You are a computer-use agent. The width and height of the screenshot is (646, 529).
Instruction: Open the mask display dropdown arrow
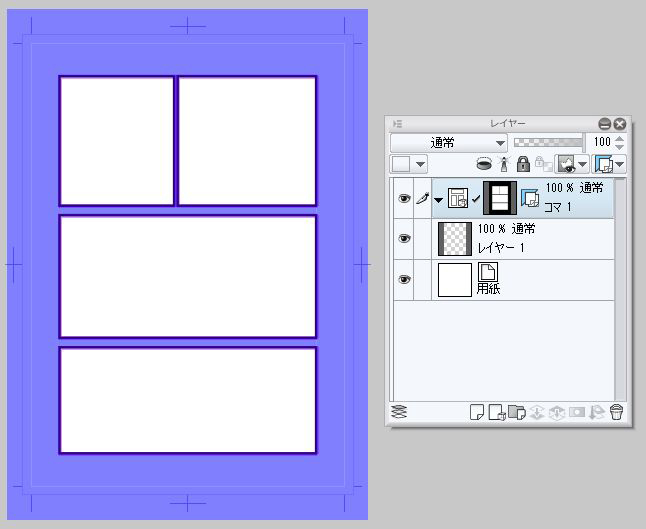(582, 164)
